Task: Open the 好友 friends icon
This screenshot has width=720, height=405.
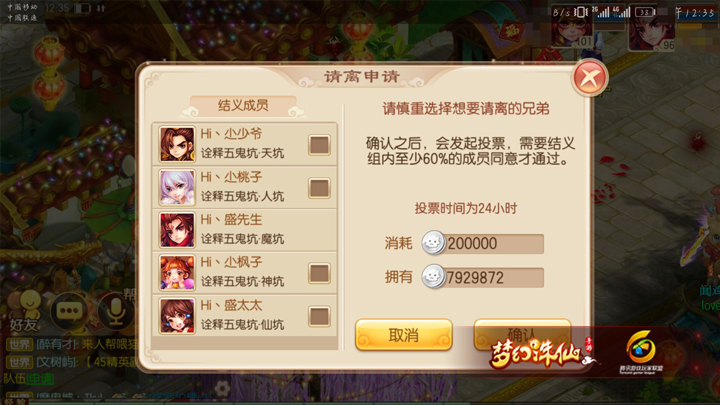Action: pyautogui.click(x=25, y=311)
